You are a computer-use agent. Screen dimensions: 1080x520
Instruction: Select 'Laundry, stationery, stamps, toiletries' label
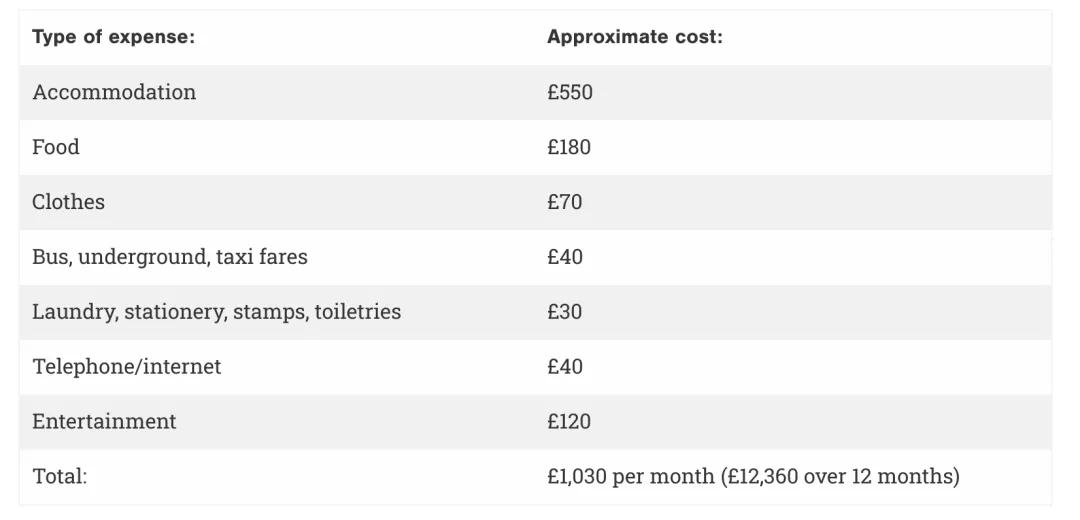click(216, 312)
